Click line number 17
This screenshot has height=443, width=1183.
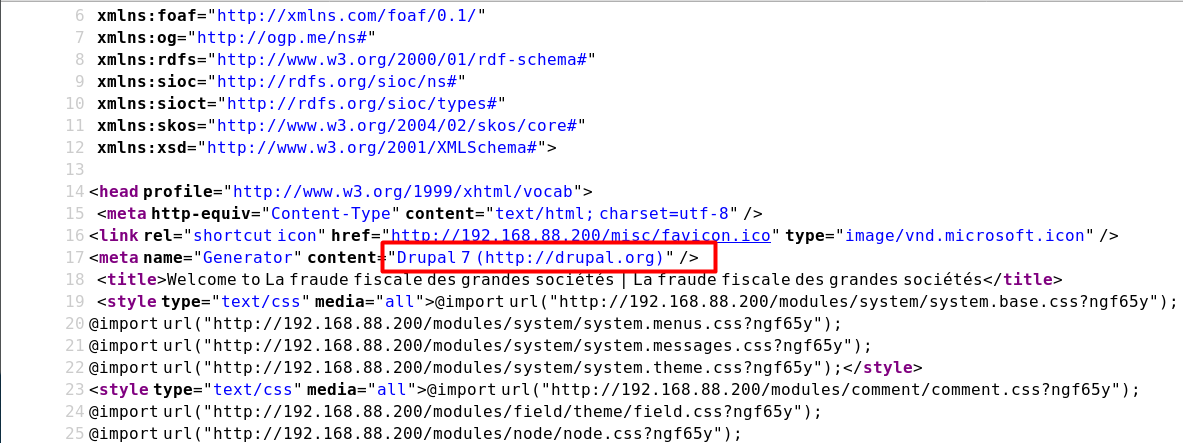(x=75, y=257)
